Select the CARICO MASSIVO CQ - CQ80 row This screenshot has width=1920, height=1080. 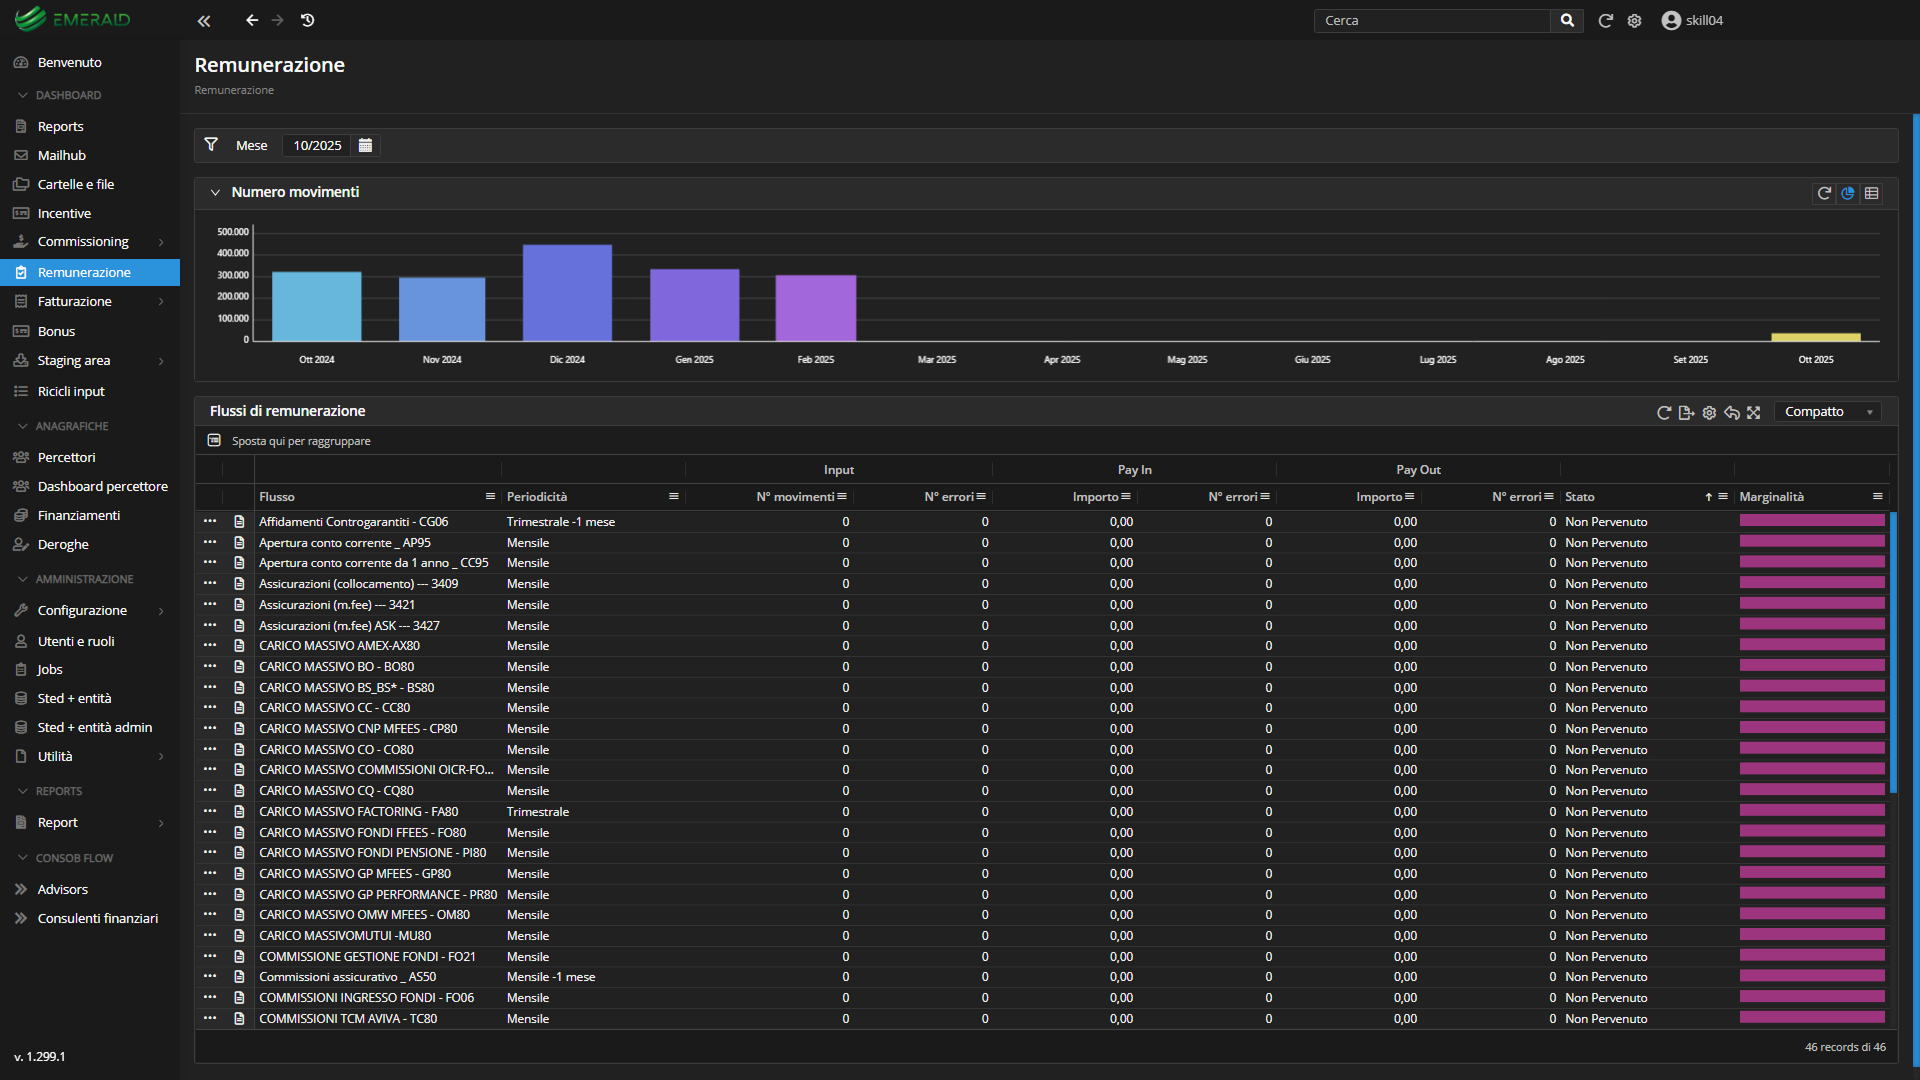[1040, 790]
